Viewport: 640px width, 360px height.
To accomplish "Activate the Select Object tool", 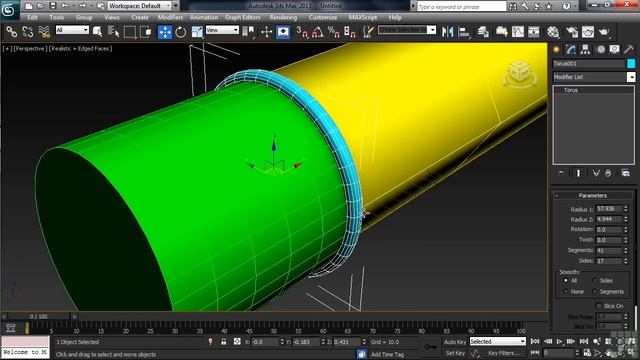I will [x=98, y=31].
